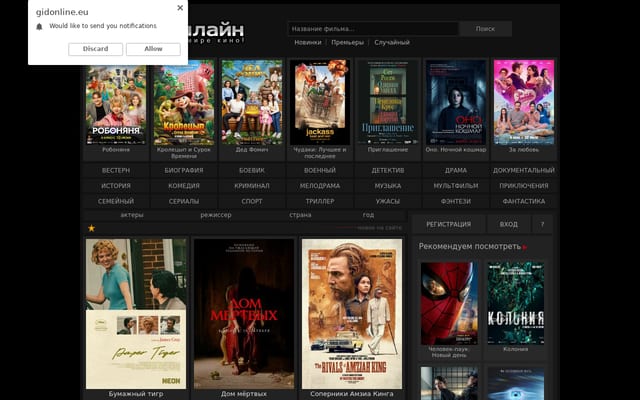Select the Фантастика genre
This screenshot has height=400, width=640.
[x=524, y=201]
